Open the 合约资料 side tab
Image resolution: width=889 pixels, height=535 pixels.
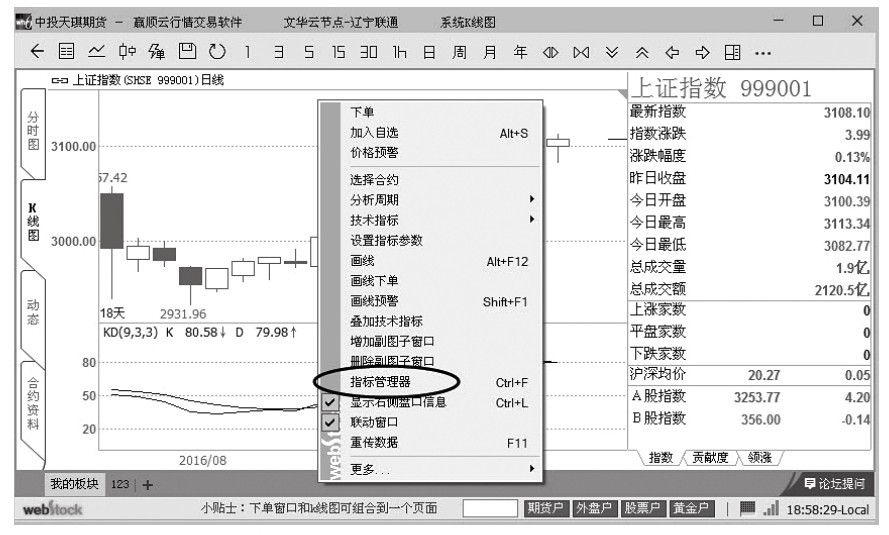point(33,404)
